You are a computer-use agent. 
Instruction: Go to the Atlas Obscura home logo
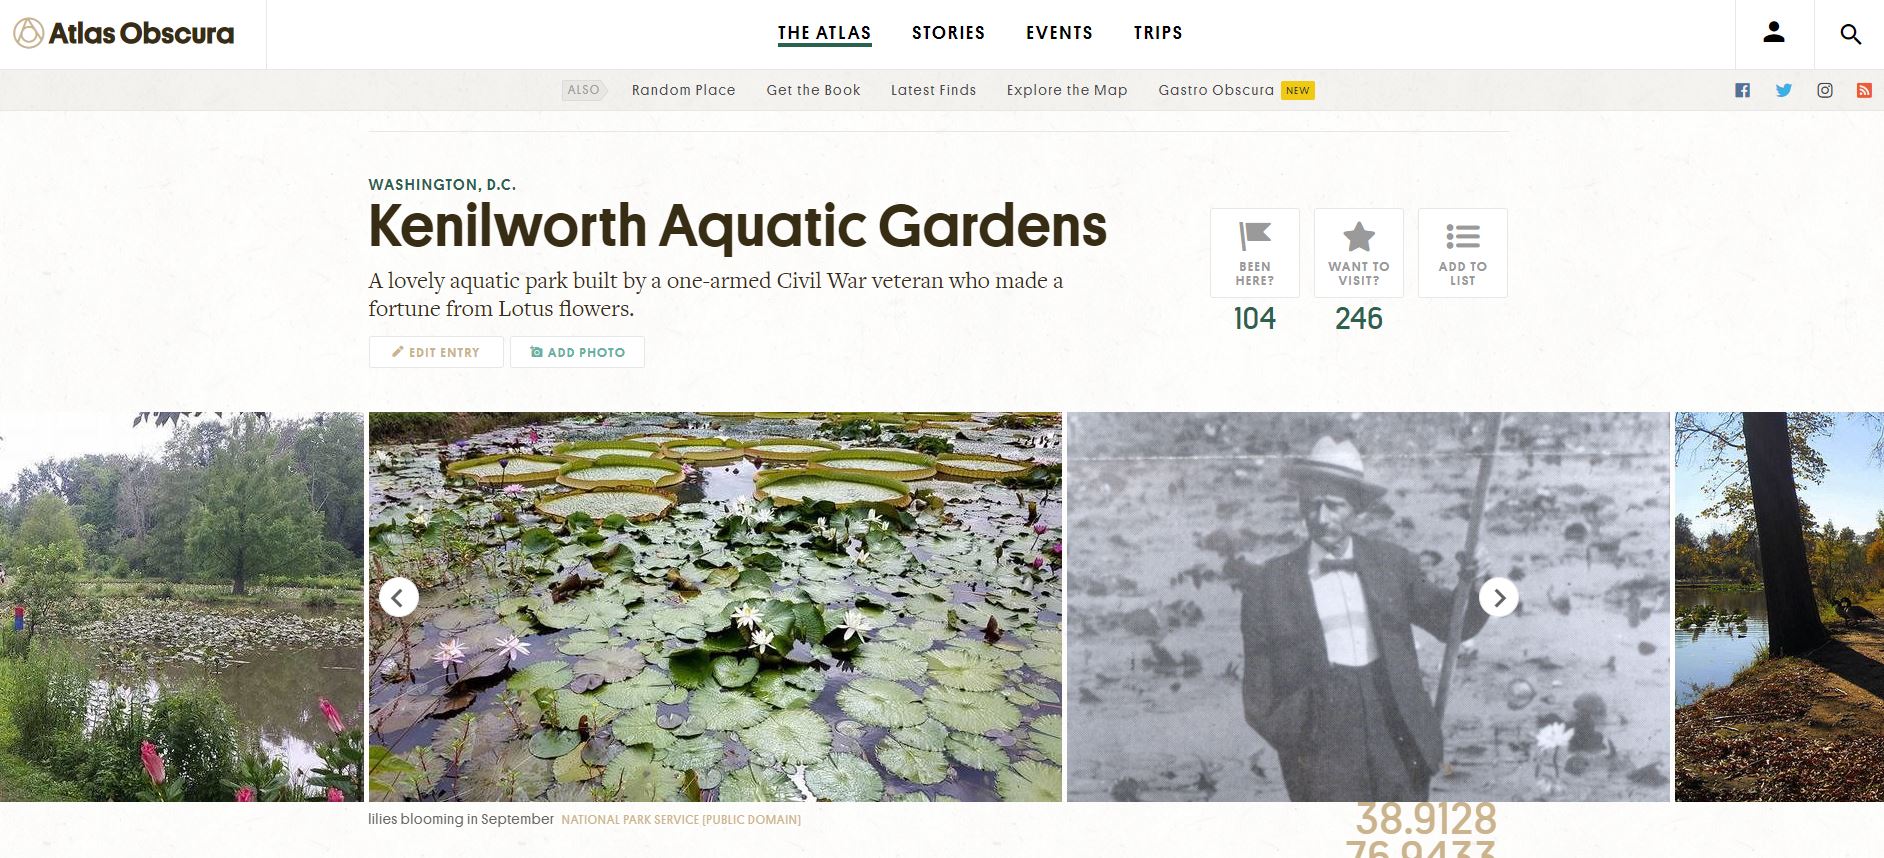(x=124, y=33)
